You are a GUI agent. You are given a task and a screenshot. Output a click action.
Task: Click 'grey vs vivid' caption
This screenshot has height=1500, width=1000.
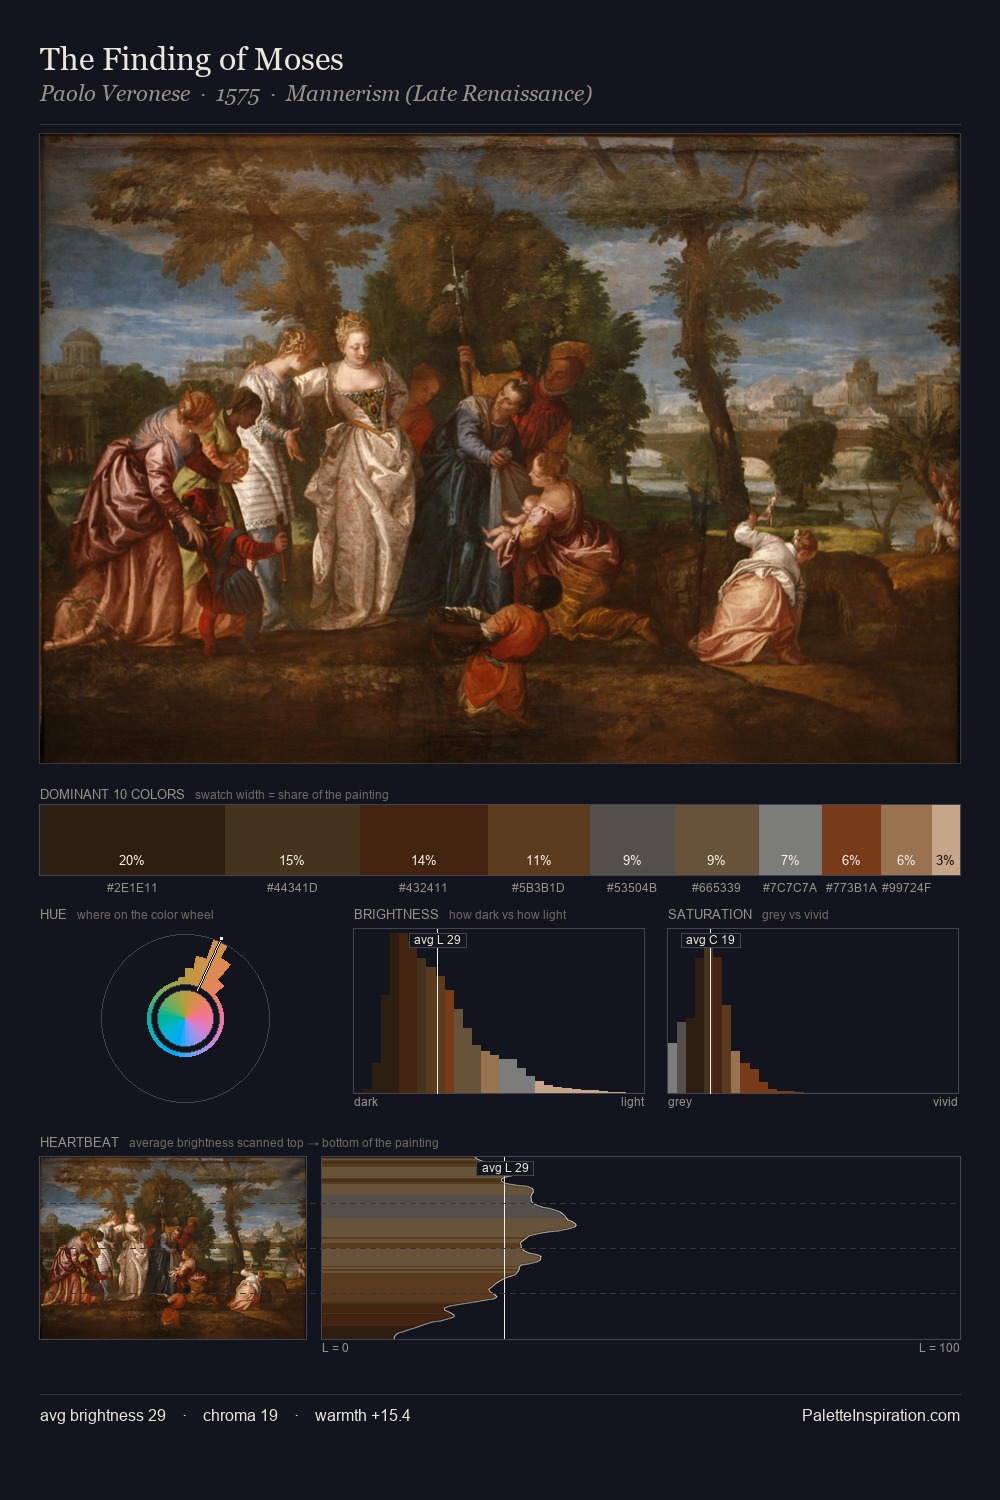coord(795,915)
